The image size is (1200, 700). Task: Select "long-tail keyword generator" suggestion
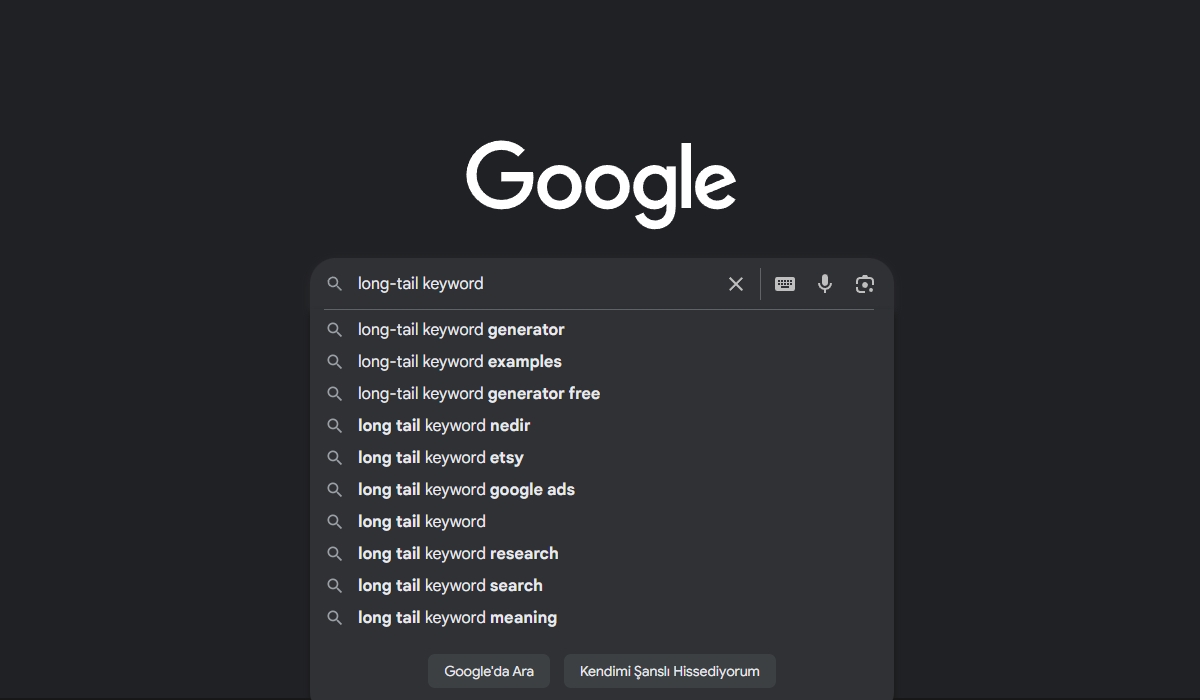coord(461,330)
